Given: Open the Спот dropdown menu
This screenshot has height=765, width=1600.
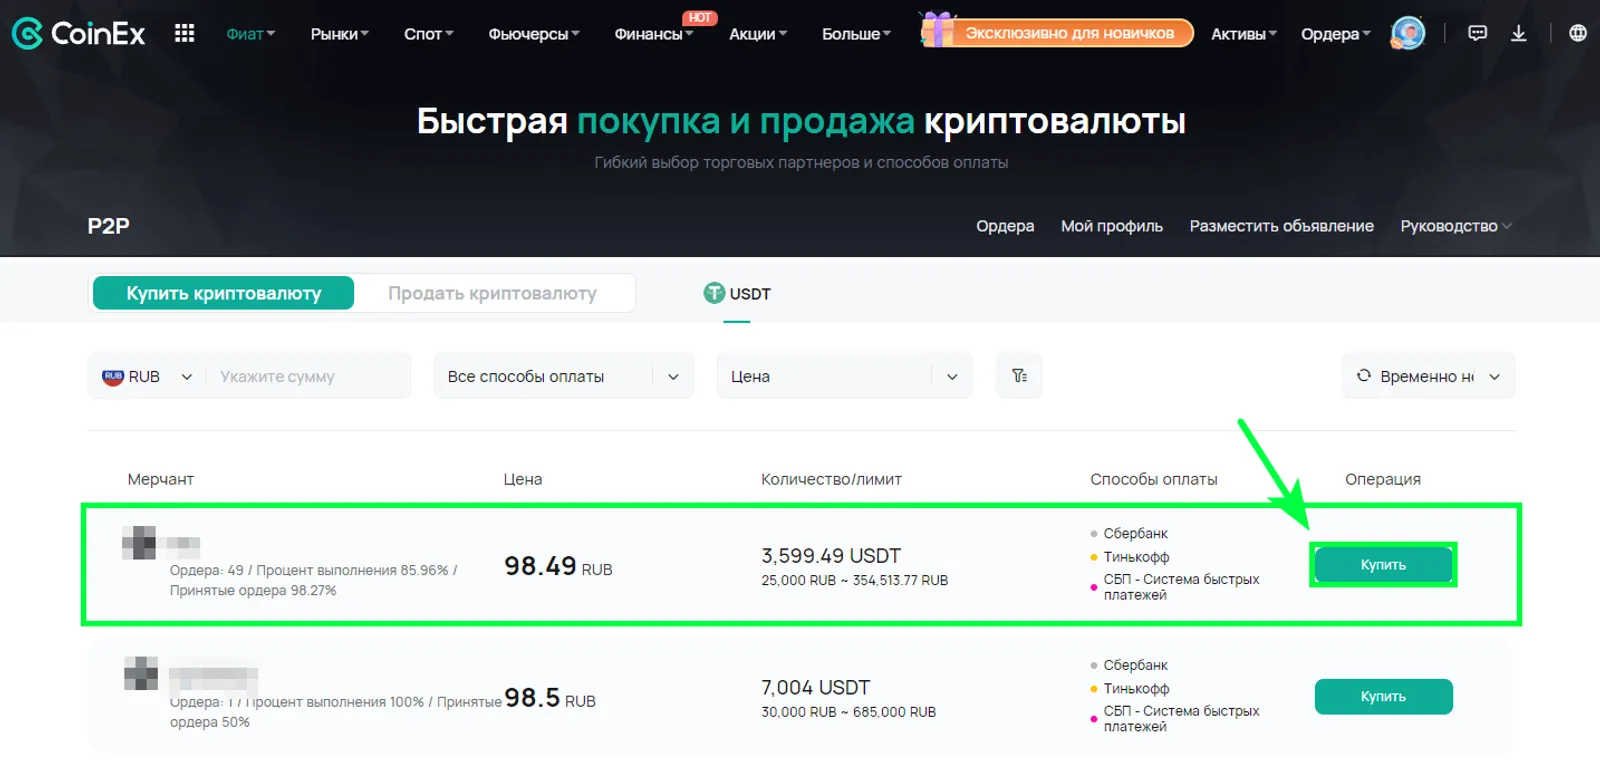Looking at the screenshot, I should 428,34.
